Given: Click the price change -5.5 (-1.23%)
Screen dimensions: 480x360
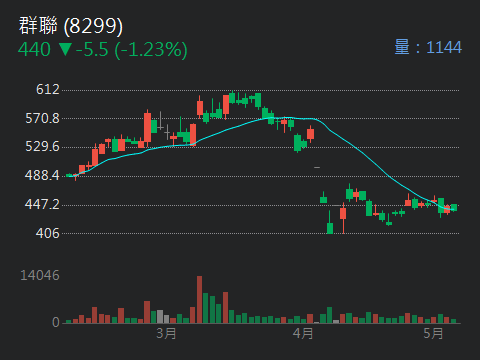Looking at the screenshot, I should click(132, 50).
